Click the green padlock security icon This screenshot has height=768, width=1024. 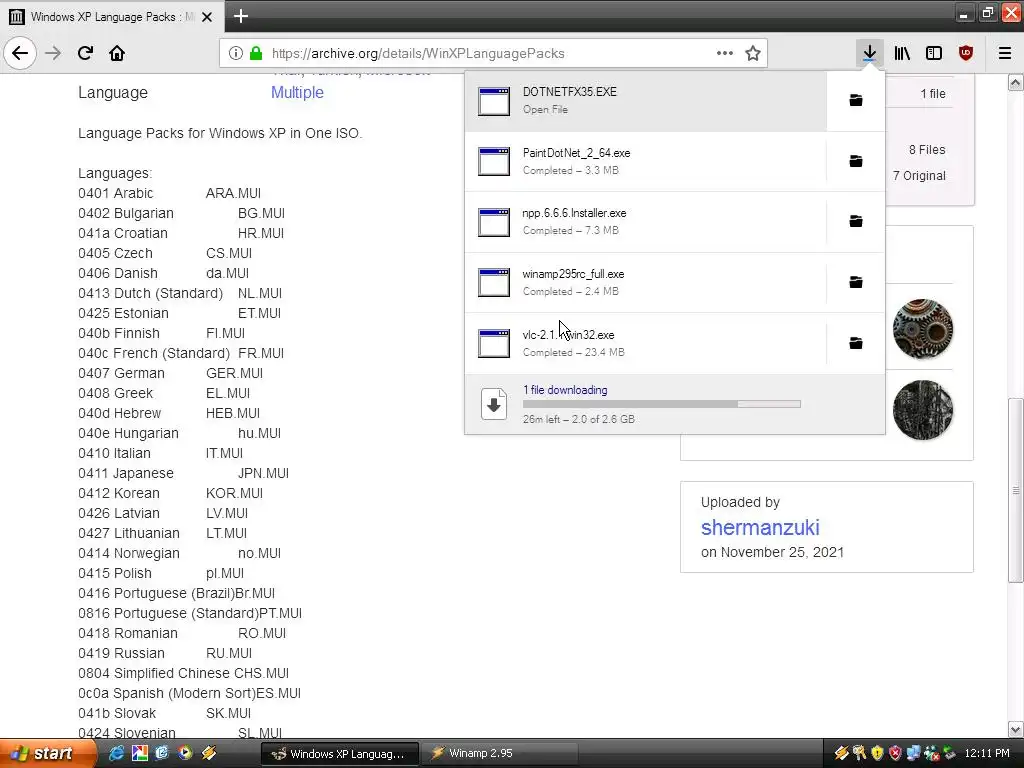pyautogui.click(x=256, y=53)
